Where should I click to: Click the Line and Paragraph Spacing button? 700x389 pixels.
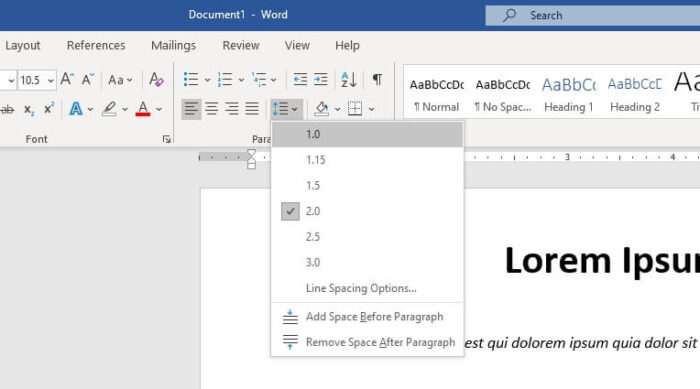(x=286, y=109)
